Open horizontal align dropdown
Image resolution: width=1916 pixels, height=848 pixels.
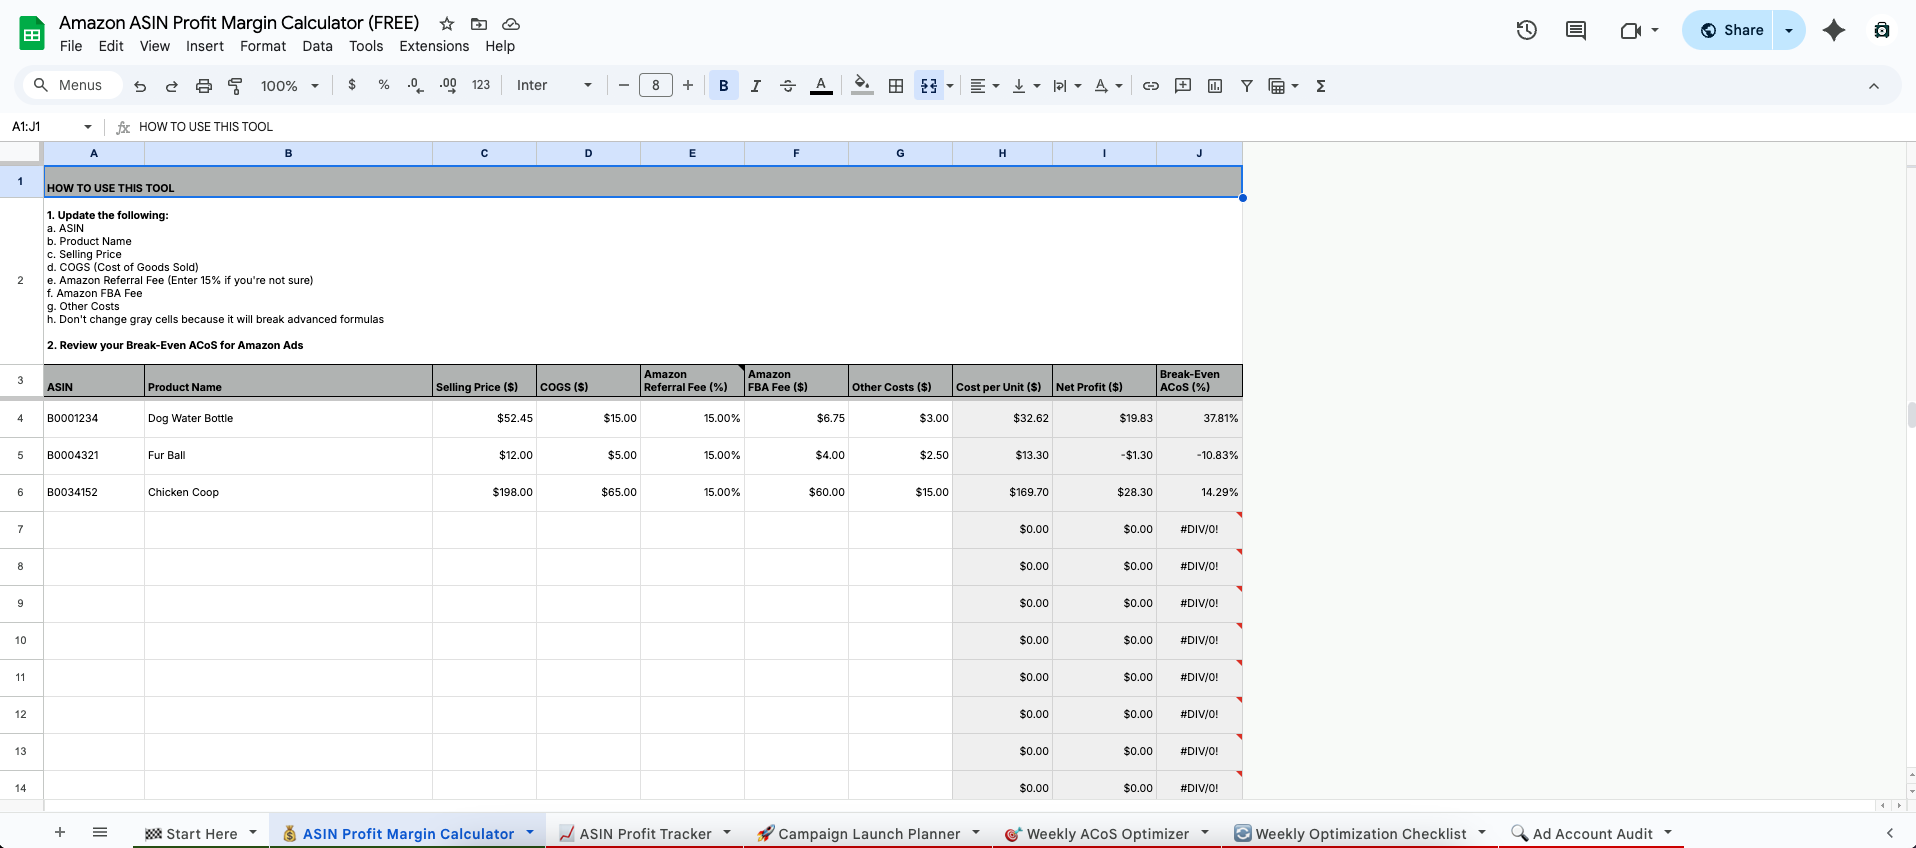click(985, 86)
